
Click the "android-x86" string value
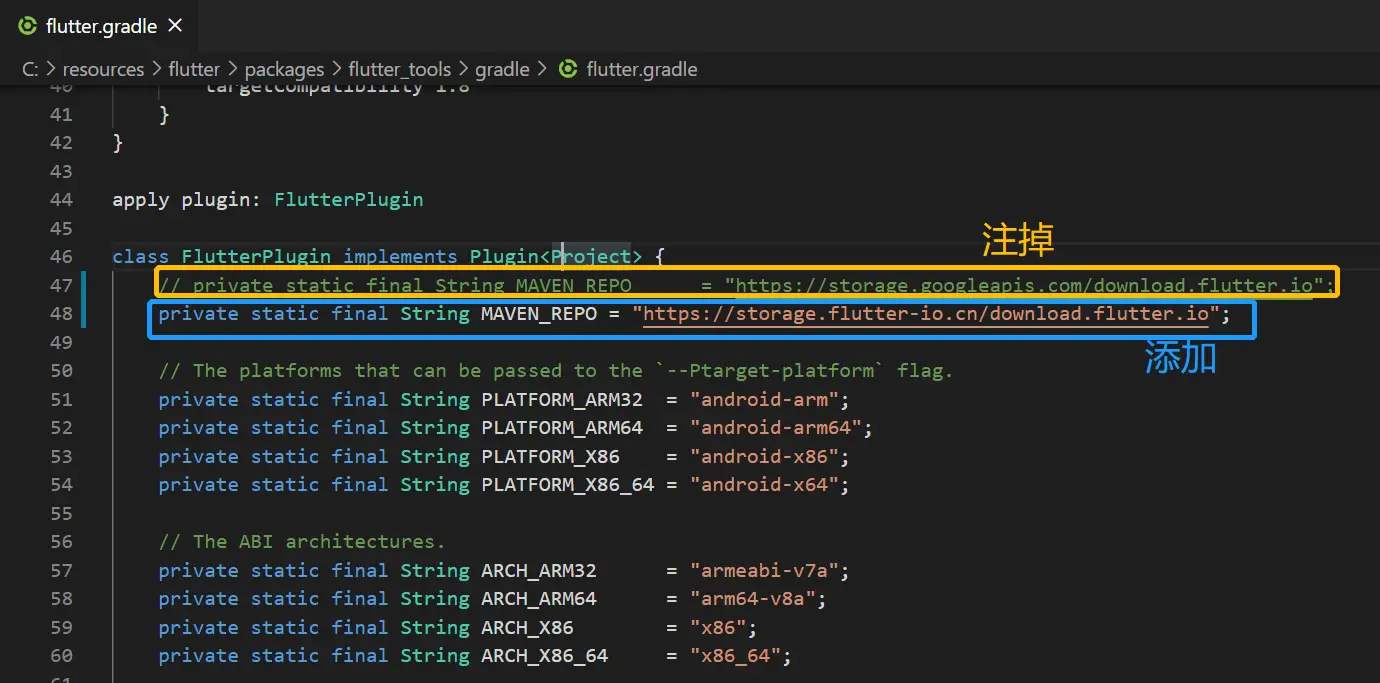point(764,457)
